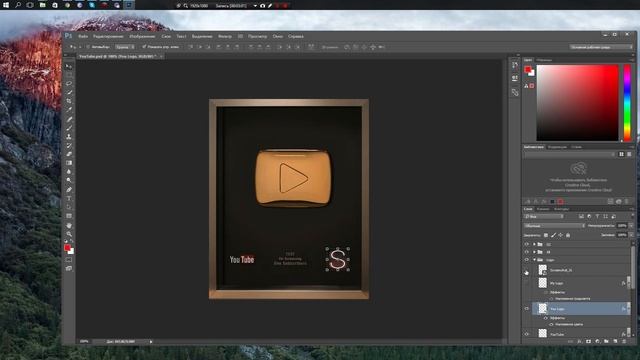Viewport: 640px width, 360px height.
Task: Select the Rectangle shape tool
Action: [69, 216]
